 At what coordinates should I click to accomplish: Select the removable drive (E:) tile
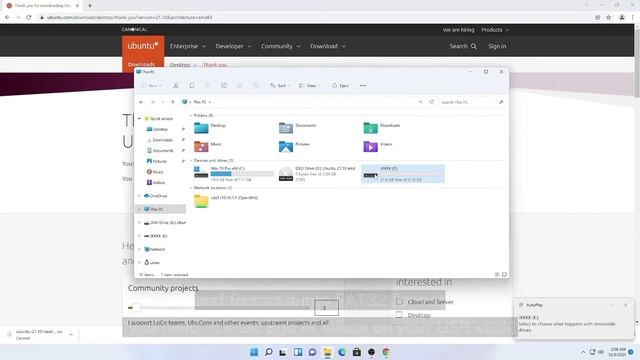403,173
